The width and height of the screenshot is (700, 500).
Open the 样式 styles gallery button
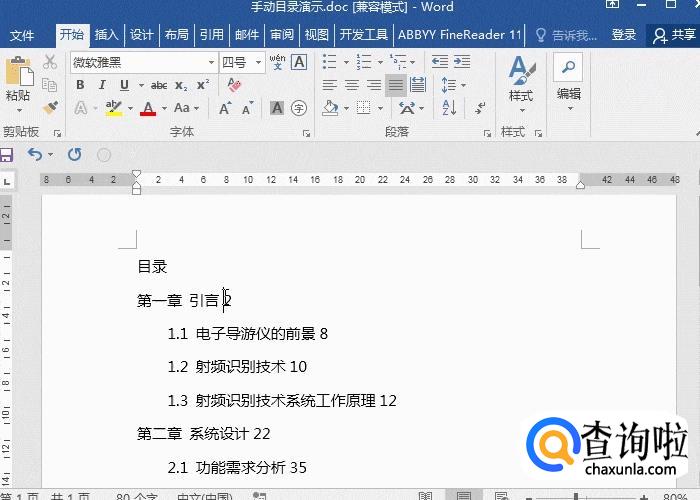[521, 83]
